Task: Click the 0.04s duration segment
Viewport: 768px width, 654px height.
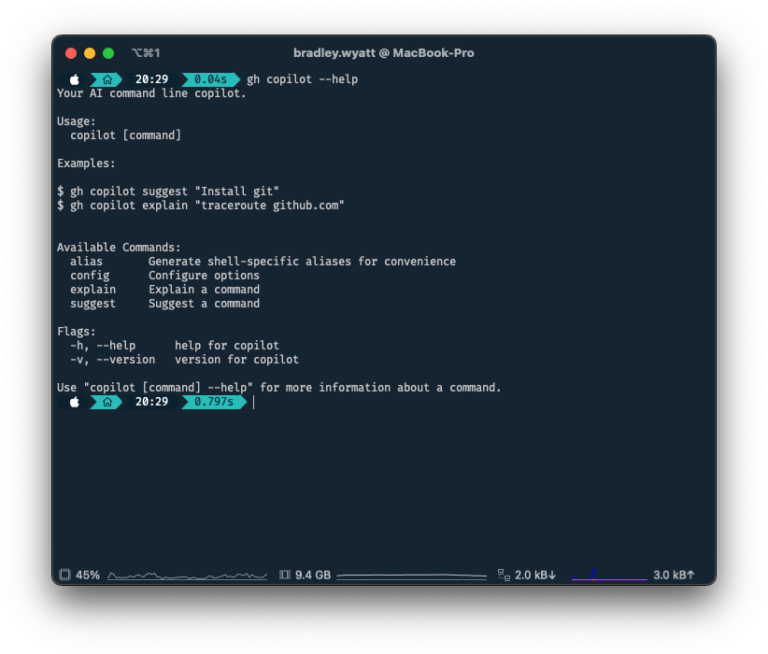Action: pos(211,79)
